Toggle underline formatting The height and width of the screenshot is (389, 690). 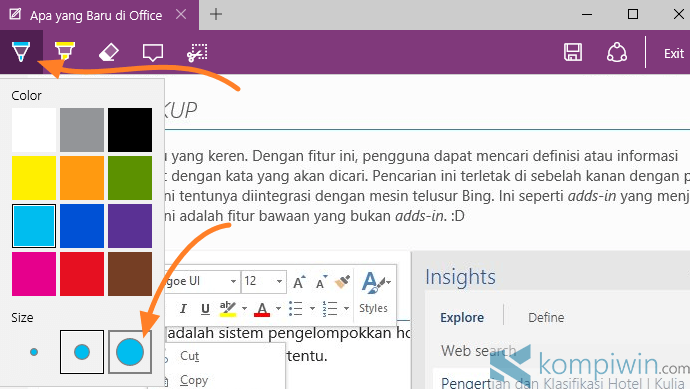click(205, 309)
